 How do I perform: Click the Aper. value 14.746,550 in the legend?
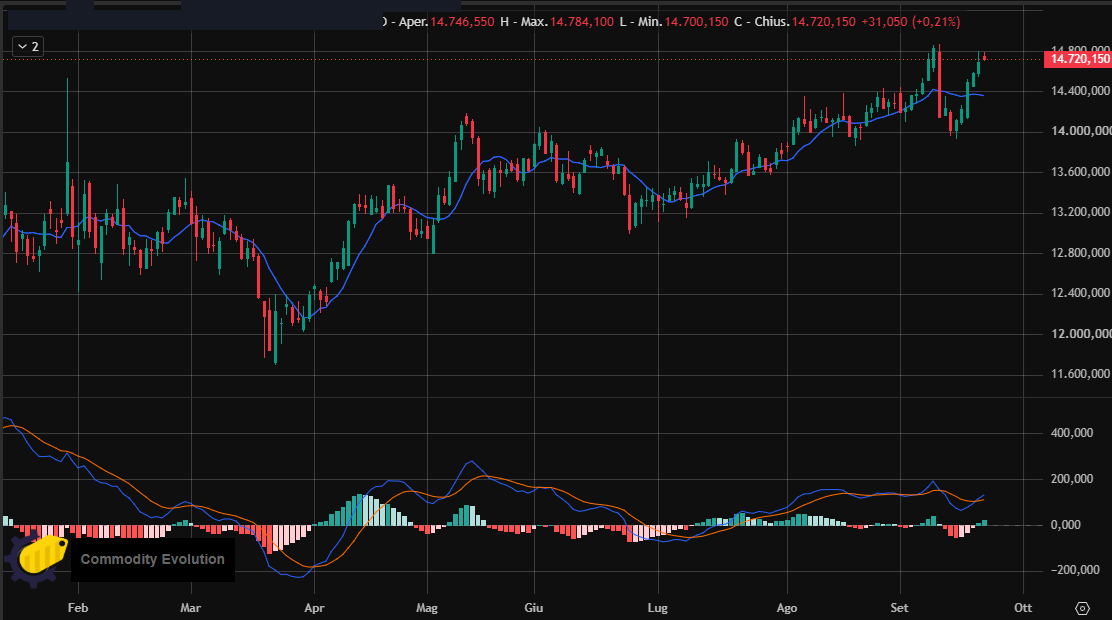click(x=462, y=22)
